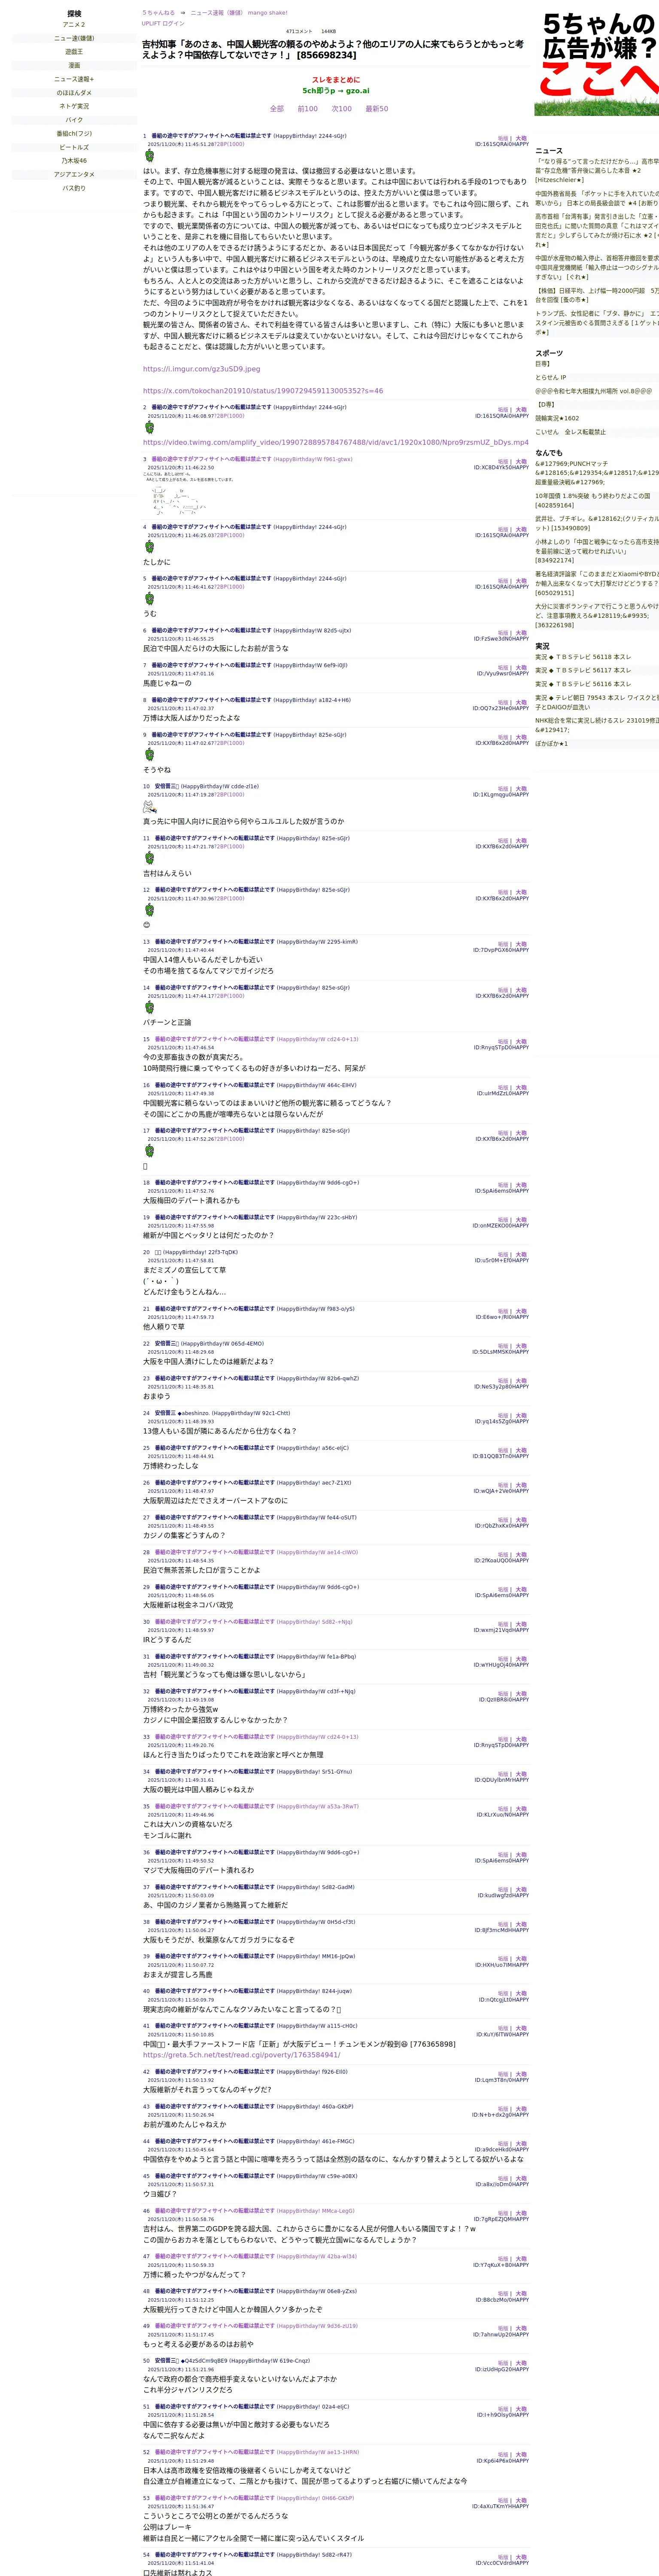659x2576 pixels.
Task: Open アニメ2 board in the left sidebar
Action: coord(74,25)
